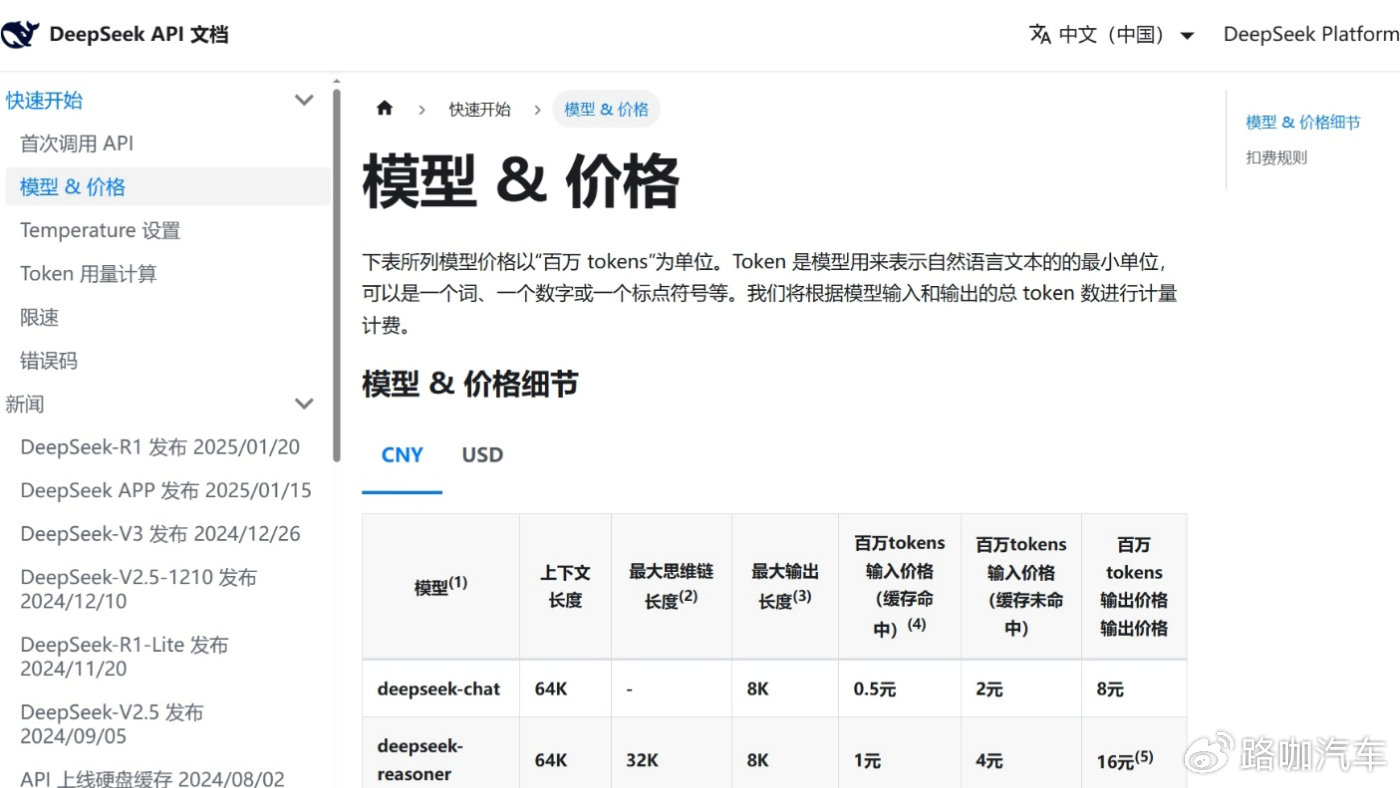Image resolution: width=1400 pixels, height=788 pixels.
Task: Click the 模型 & 价格细节 section heading
Action: [x=470, y=384]
